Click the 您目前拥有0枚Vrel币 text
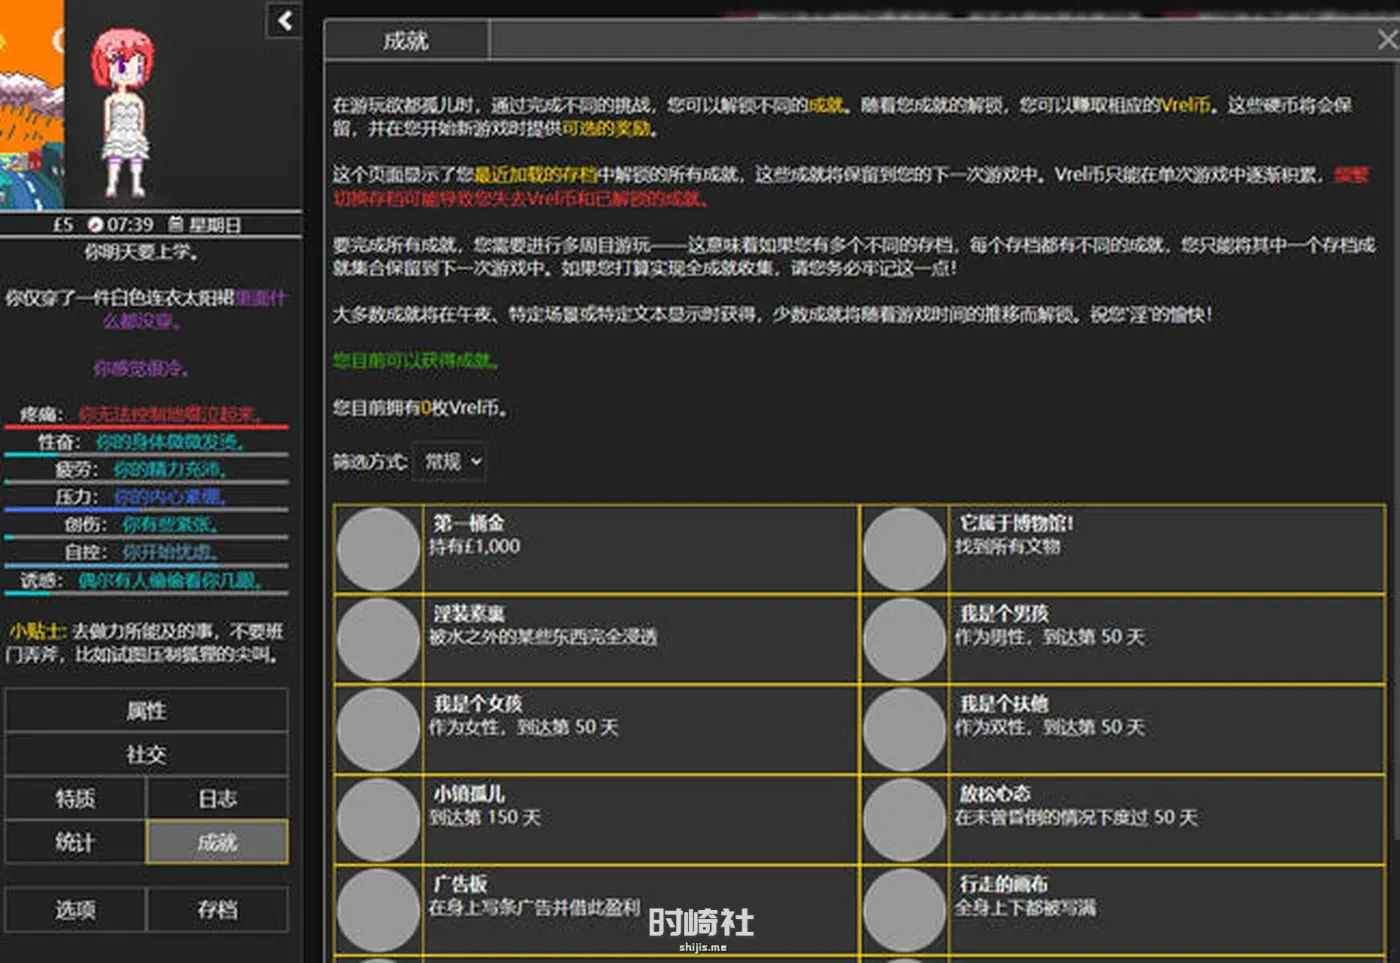 pyautogui.click(x=420, y=408)
